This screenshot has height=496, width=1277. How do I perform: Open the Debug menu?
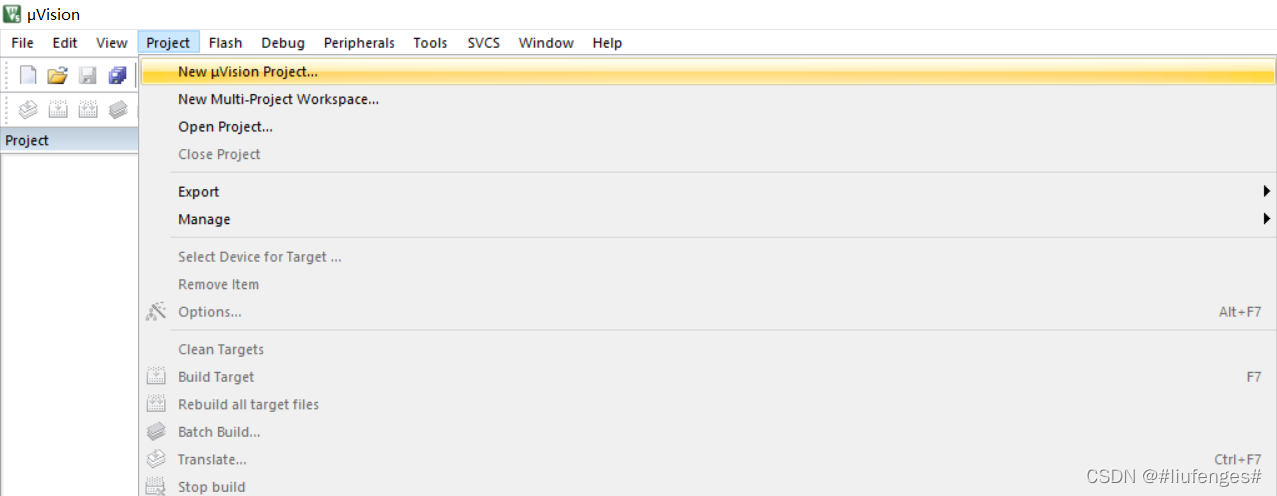pyautogui.click(x=283, y=43)
